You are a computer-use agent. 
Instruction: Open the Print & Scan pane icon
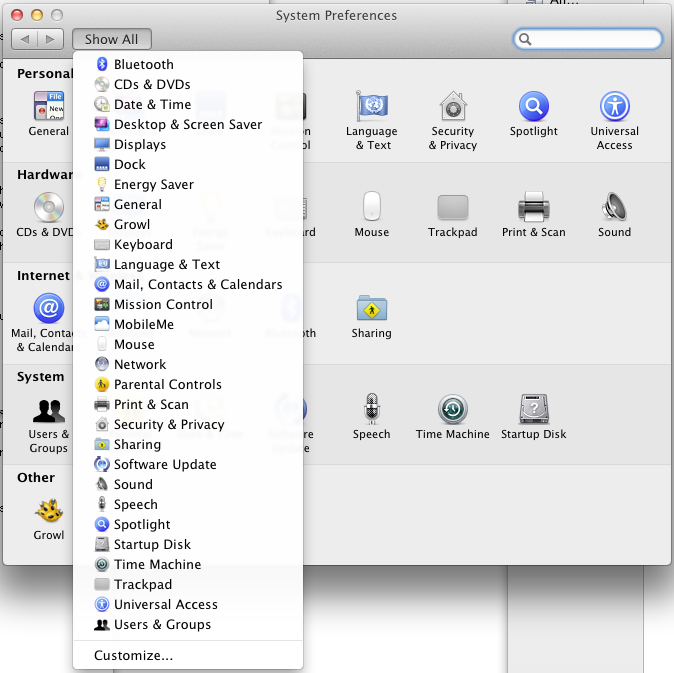click(533, 208)
